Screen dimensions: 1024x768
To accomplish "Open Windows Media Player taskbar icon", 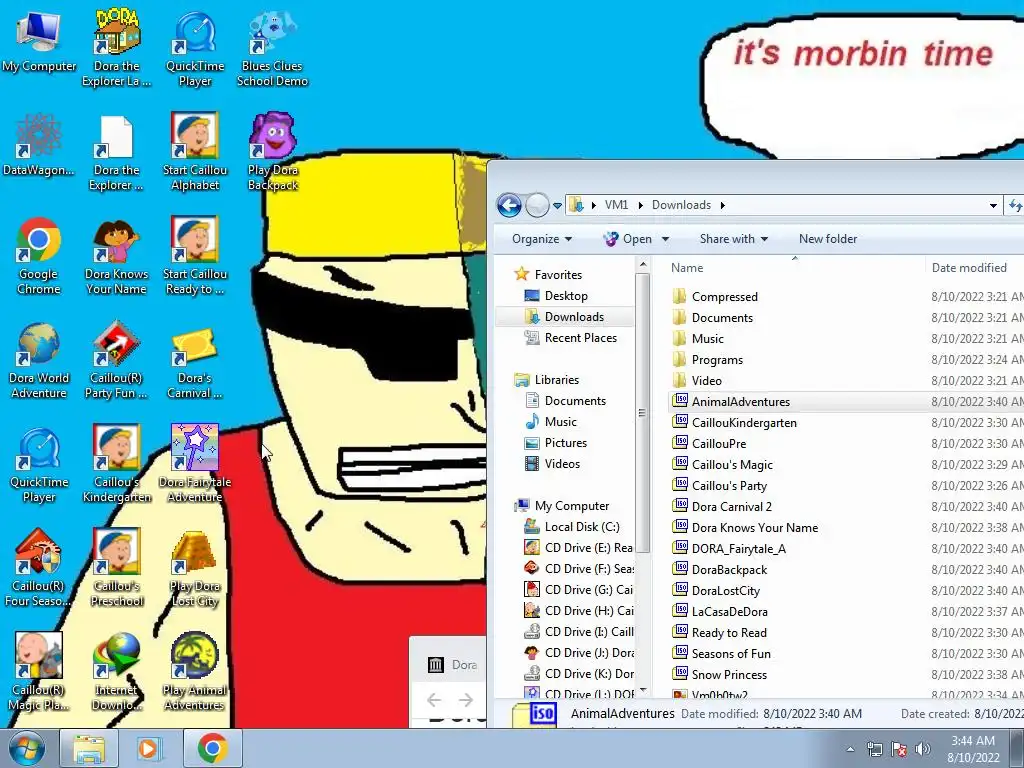I will click(x=150, y=748).
